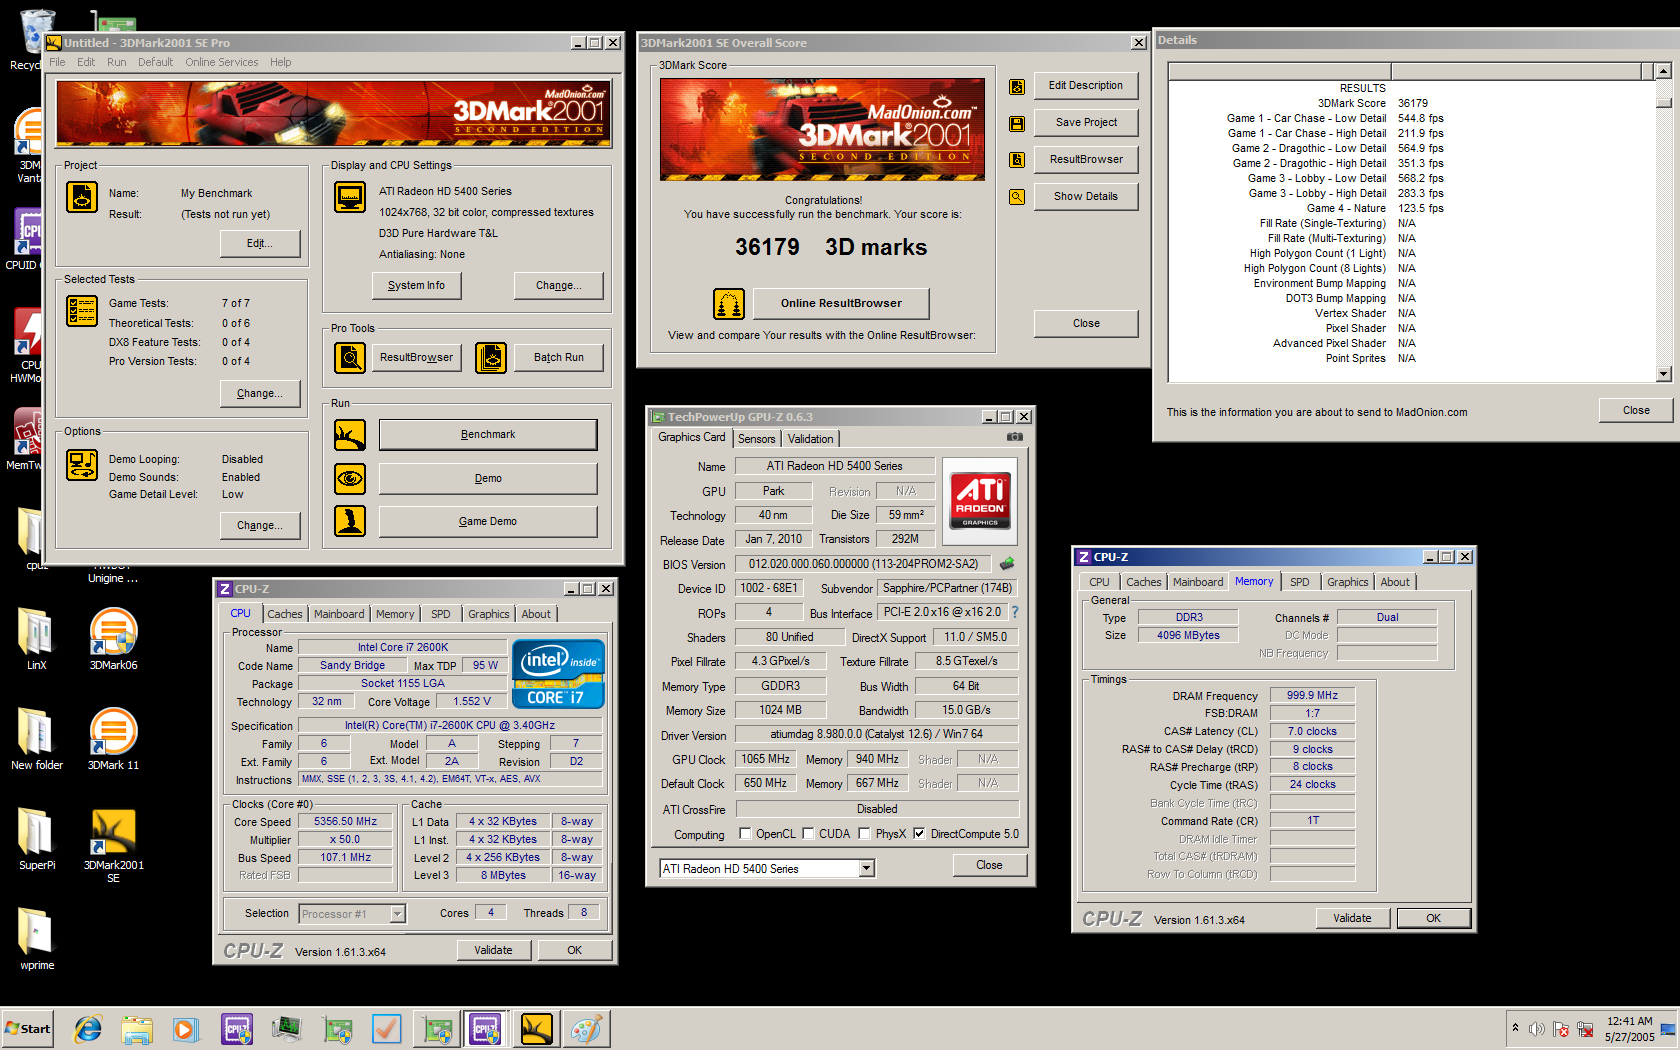Image resolution: width=1680 pixels, height=1050 pixels.
Task: Click the Game Demo button
Action: point(488,521)
